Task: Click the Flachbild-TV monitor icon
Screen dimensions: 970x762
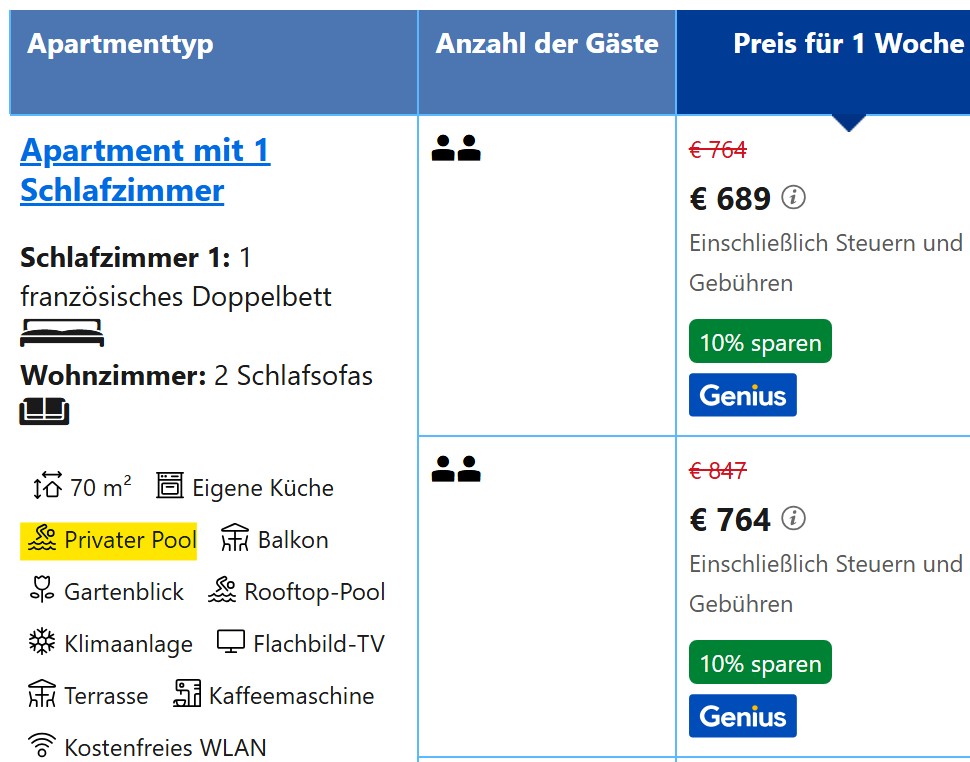Action: (231, 642)
